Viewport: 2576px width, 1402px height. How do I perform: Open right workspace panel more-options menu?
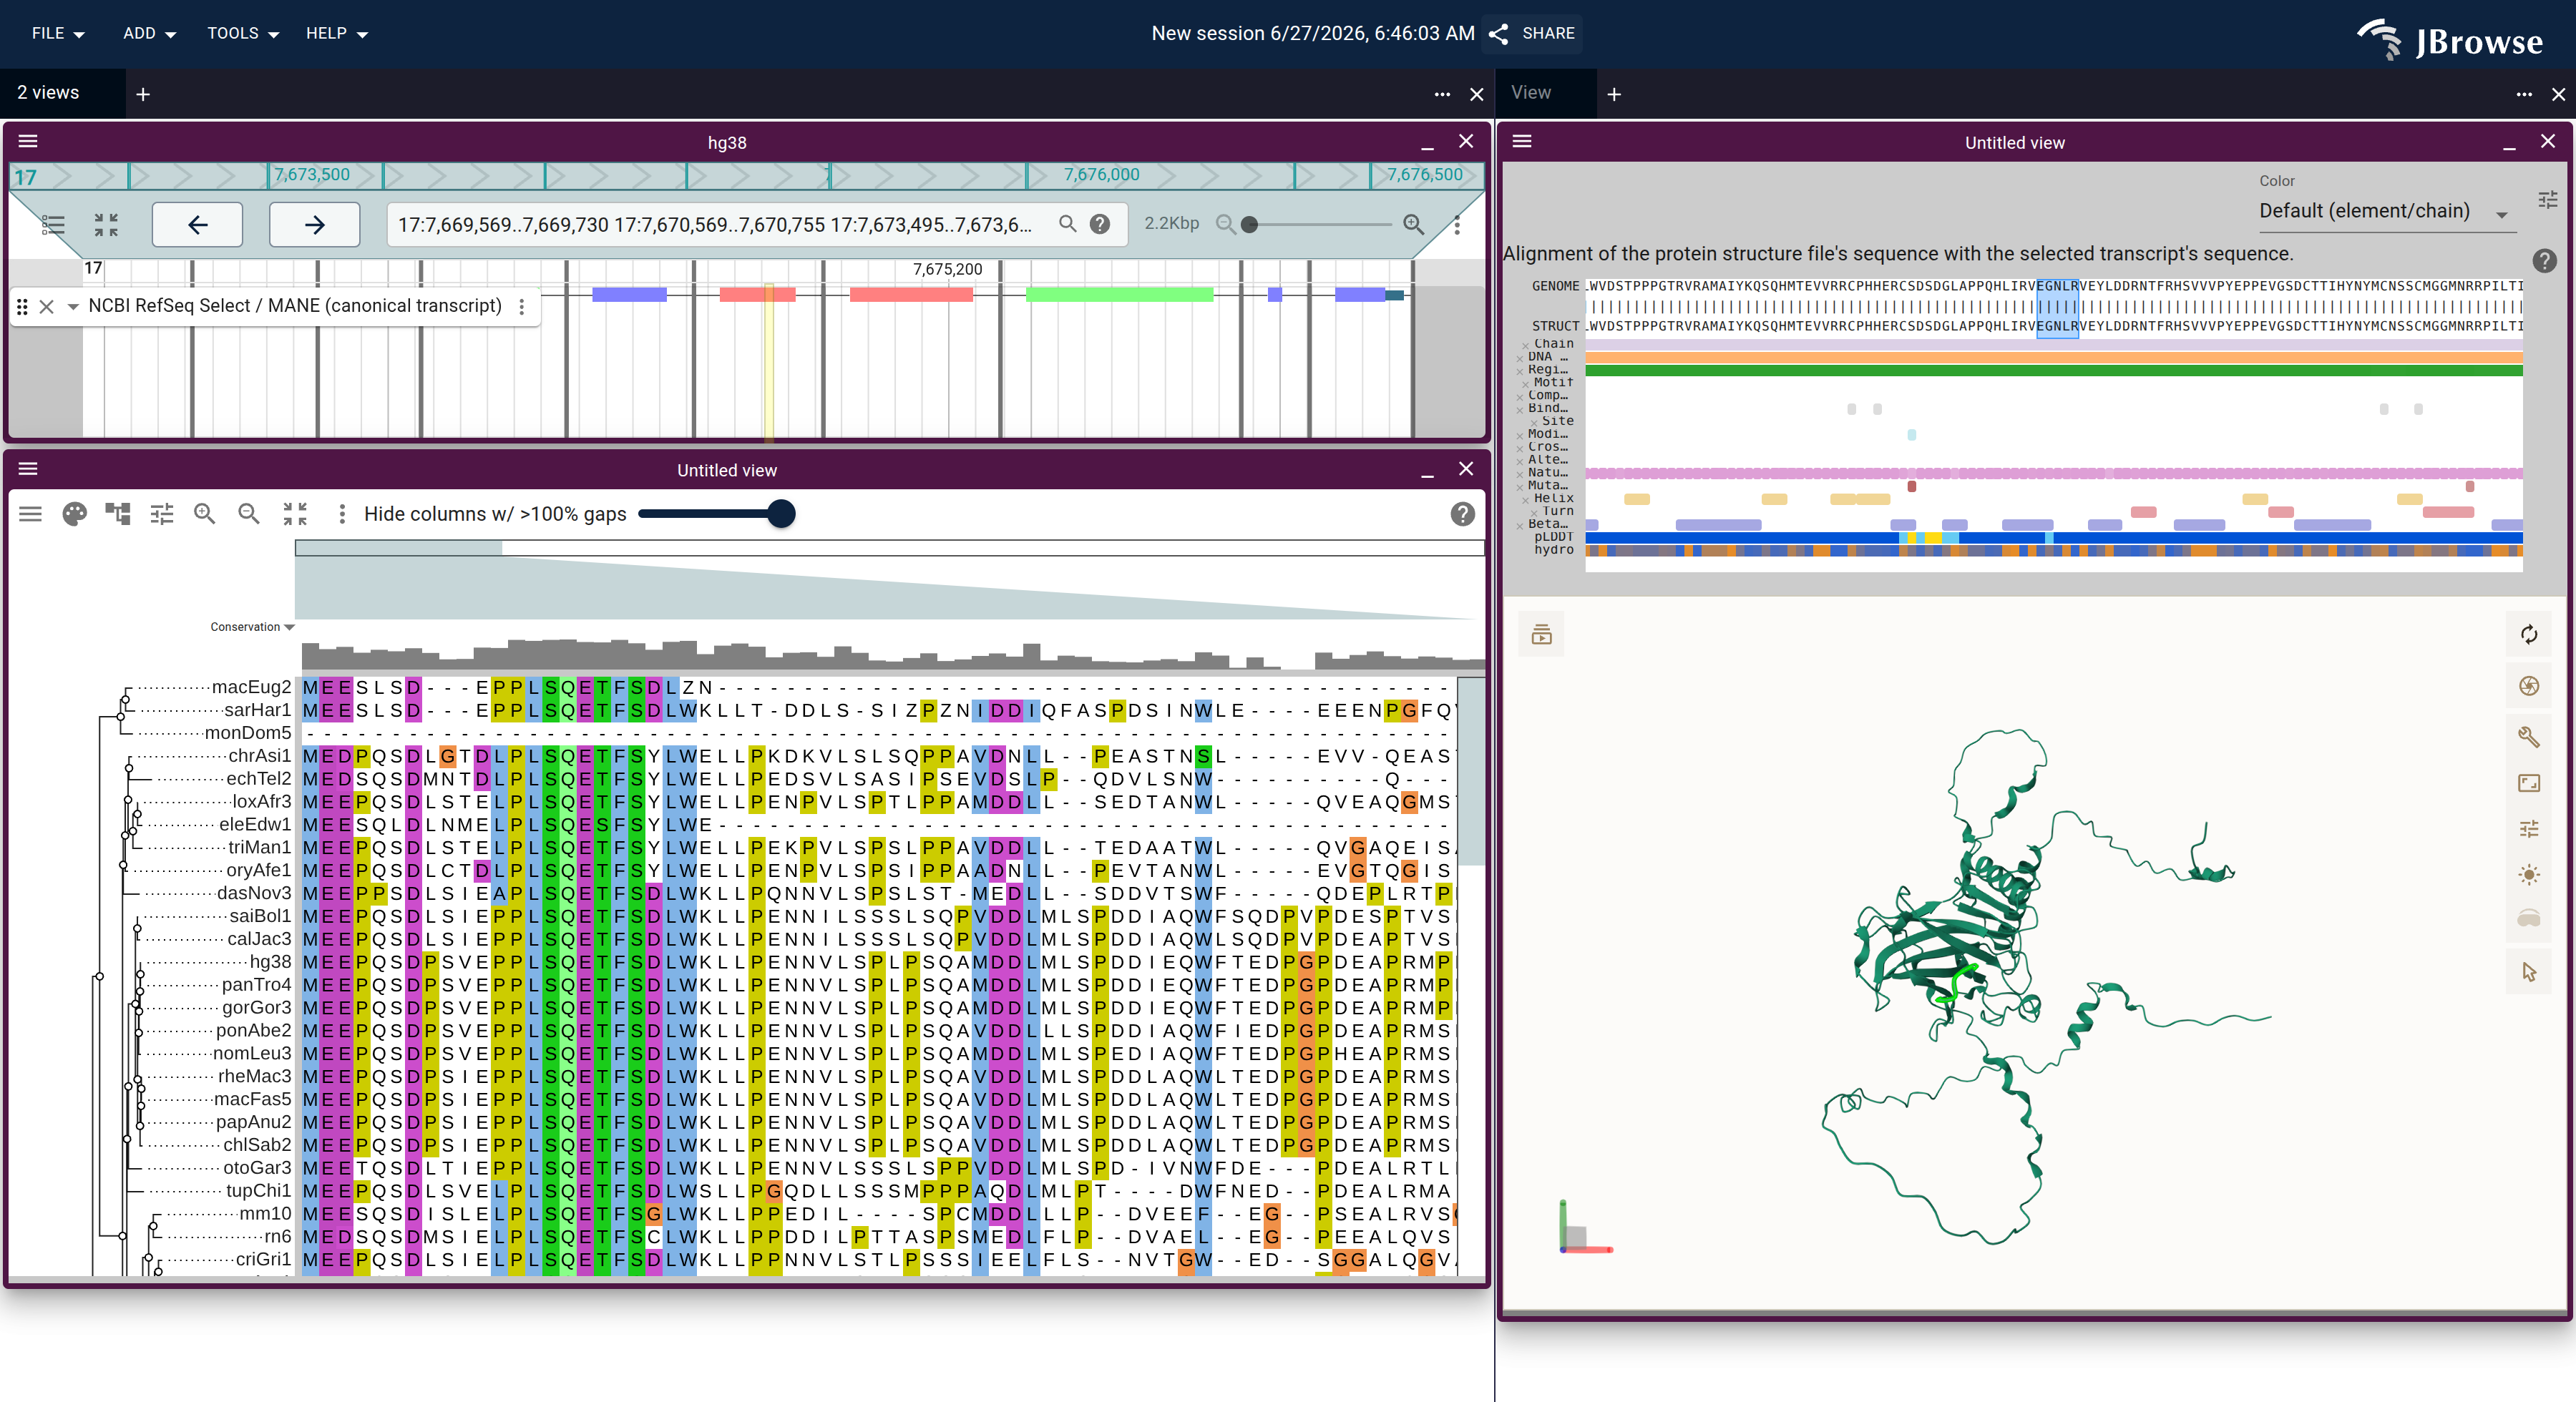coord(2524,94)
